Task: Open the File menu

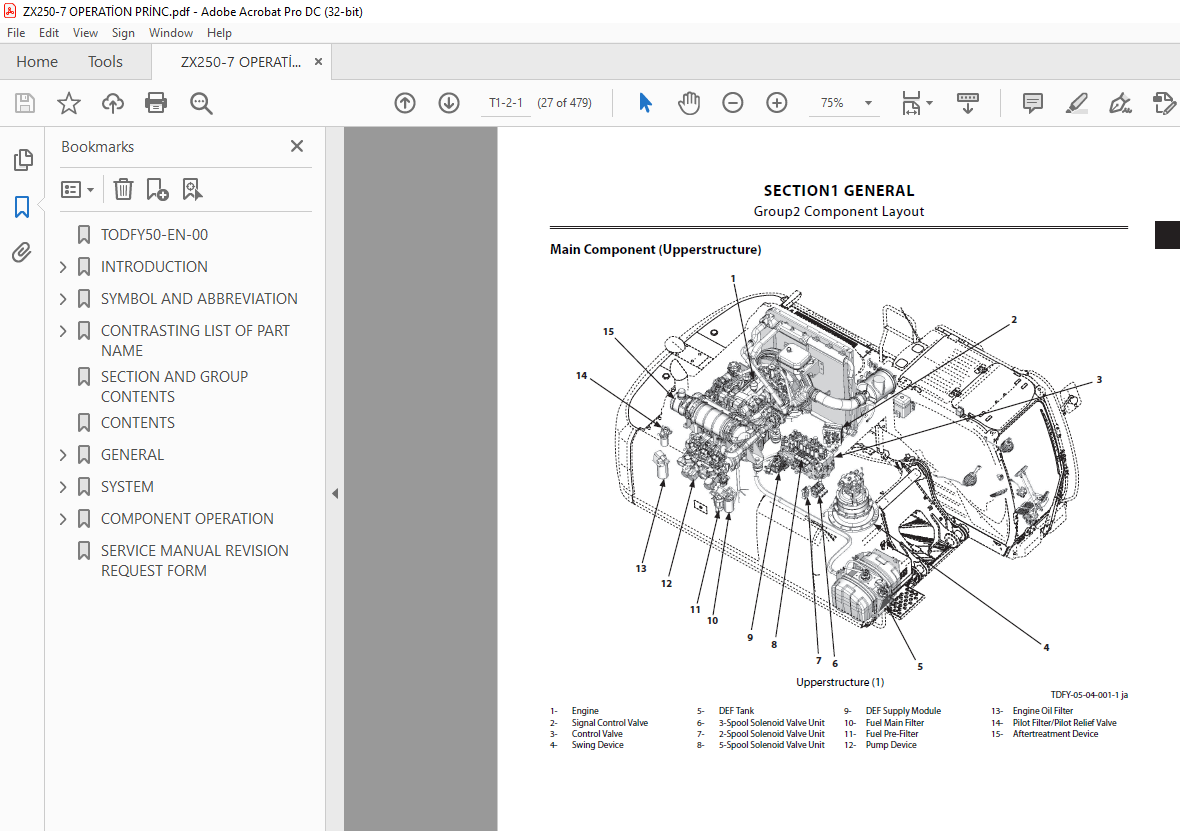Action: click(x=16, y=33)
